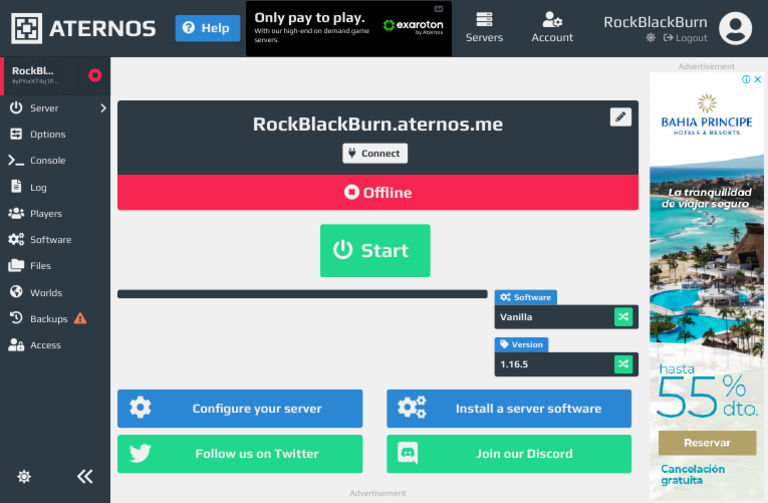Click the Aternos logo icon
This screenshot has width=768, height=503.
click(x=26, y=28)
